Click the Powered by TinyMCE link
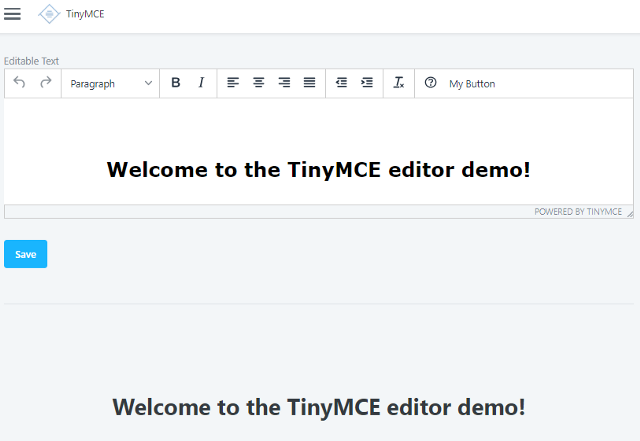 (578, 212)
